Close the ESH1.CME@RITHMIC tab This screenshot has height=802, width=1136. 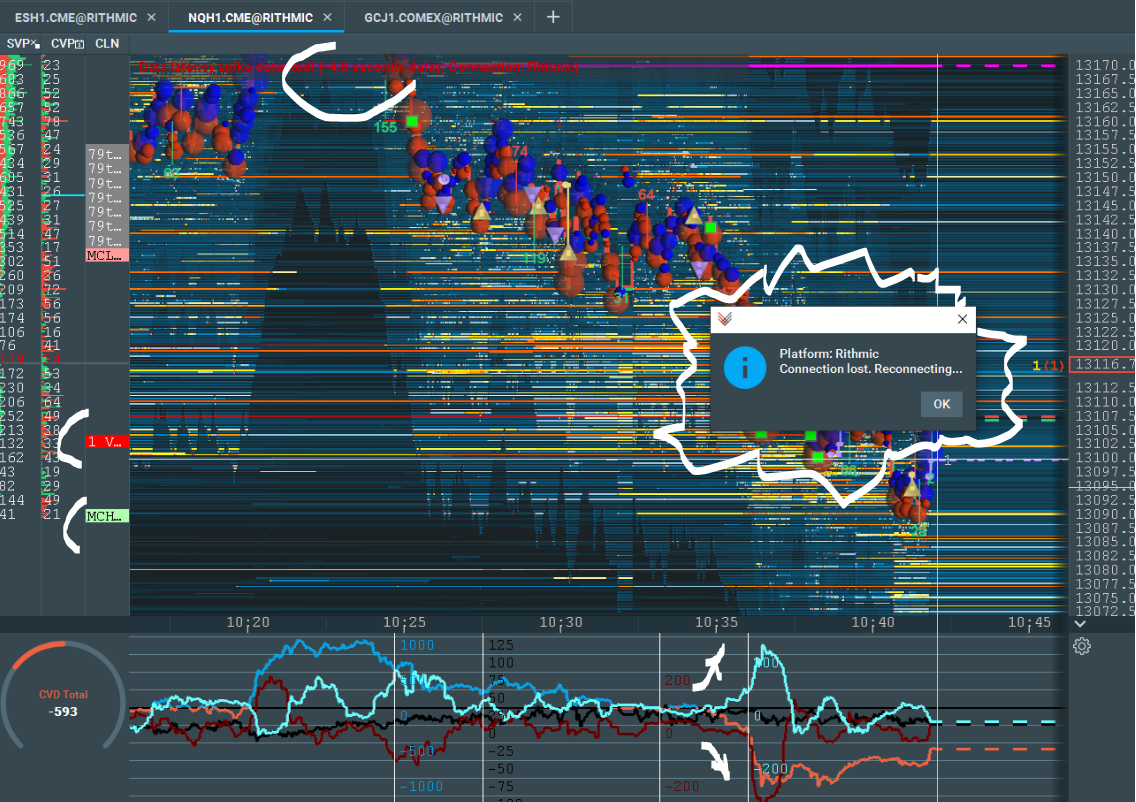pyautogui.click(x=151, y=17)
